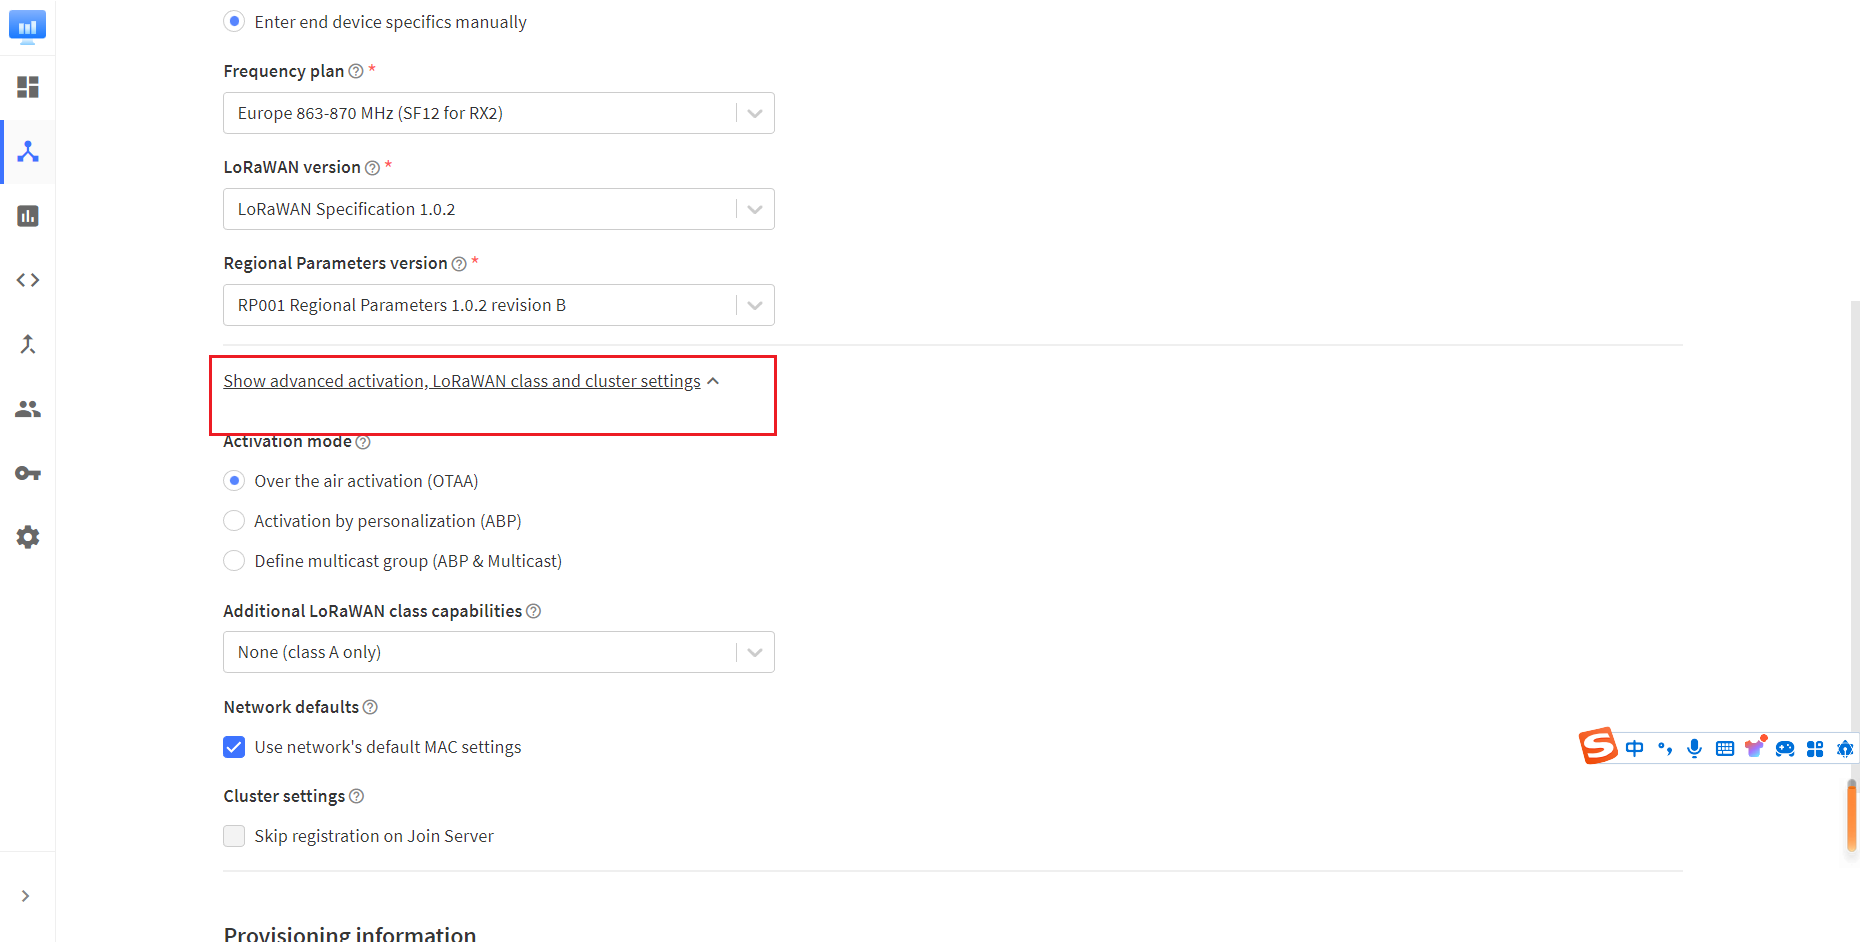Open Live data chart icon in sidebar
This screenshot has height=942, width=1860.
click(28, 216)
